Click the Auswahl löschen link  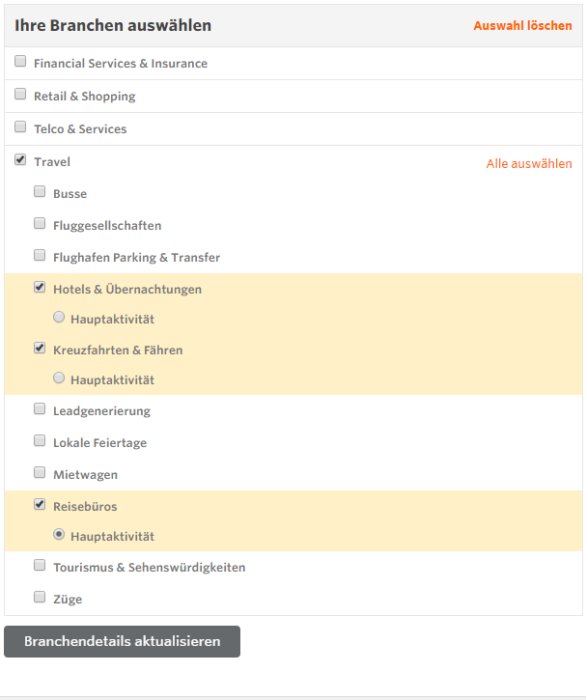coord(523,25)
